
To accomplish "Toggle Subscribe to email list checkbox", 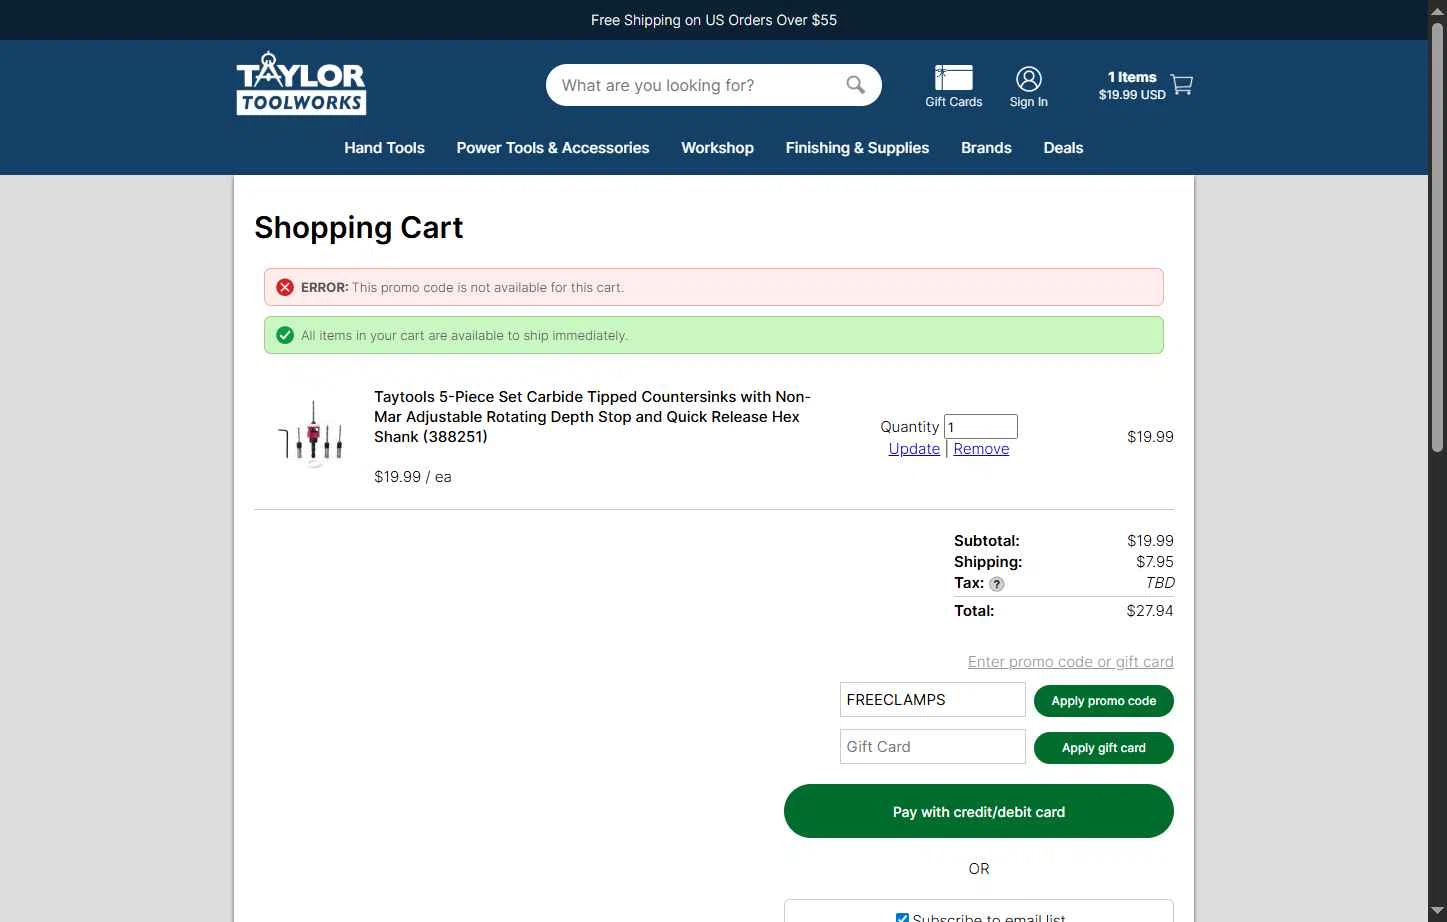I will (x=902, y=918).
